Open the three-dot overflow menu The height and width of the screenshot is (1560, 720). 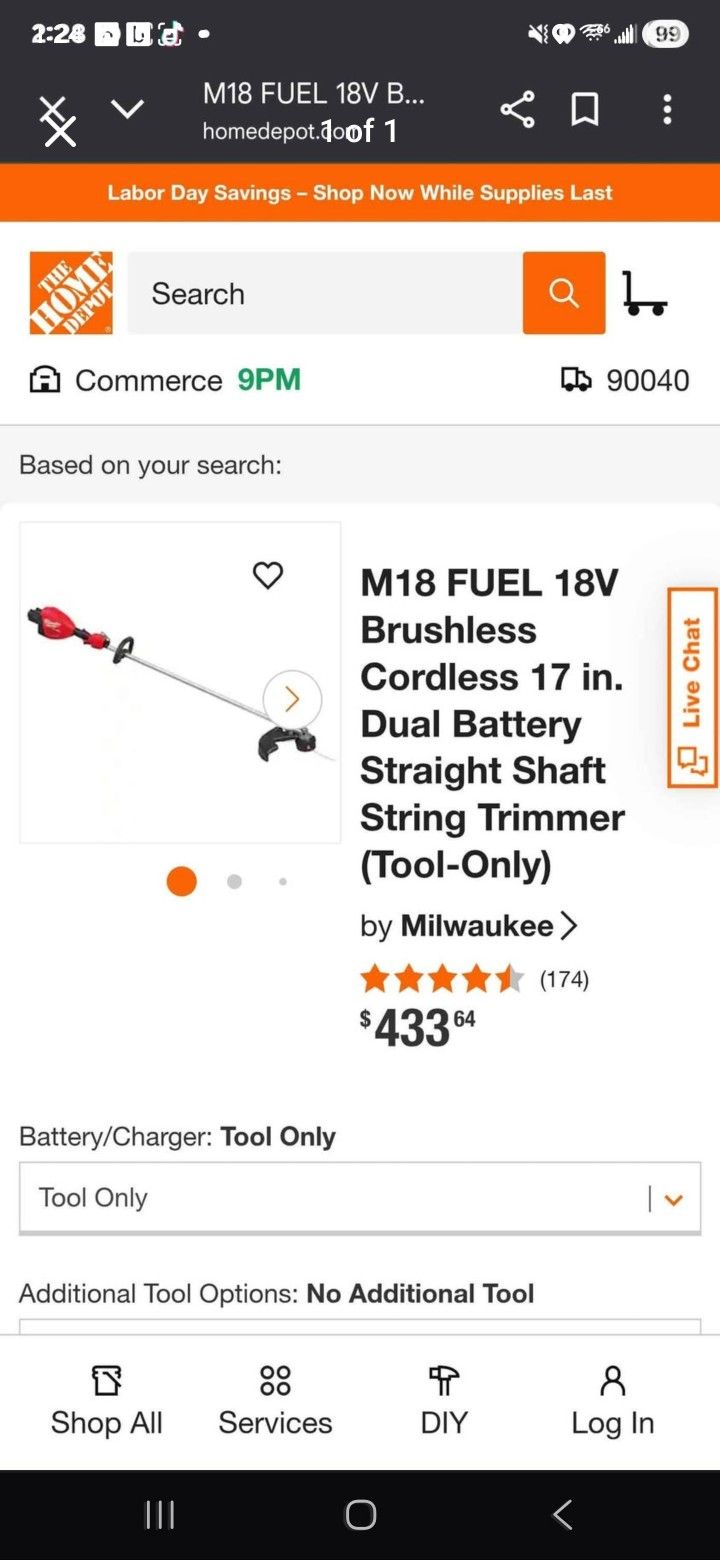(666, 110)
